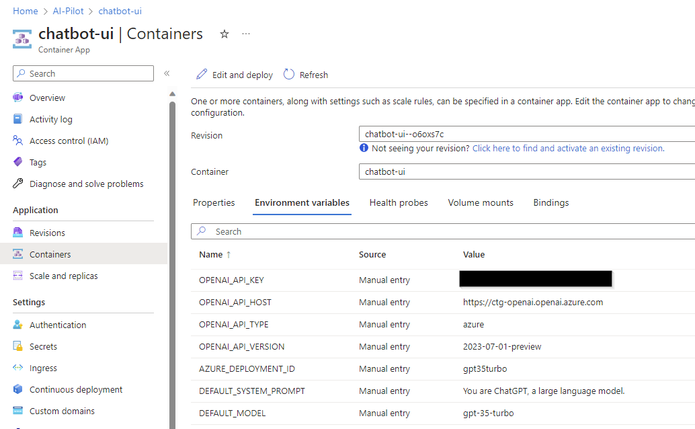Click the Secrets icon

coord(18,346)
